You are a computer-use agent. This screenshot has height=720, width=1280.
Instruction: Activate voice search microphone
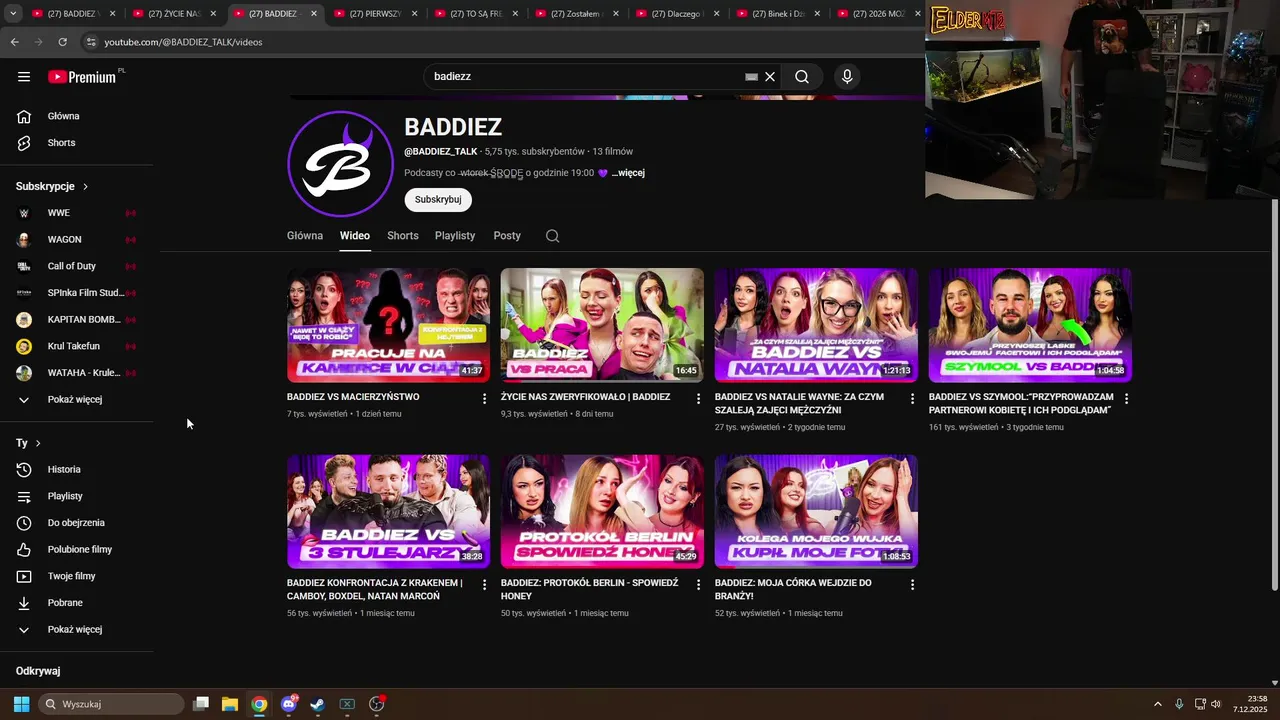click(x=847, y=77)
